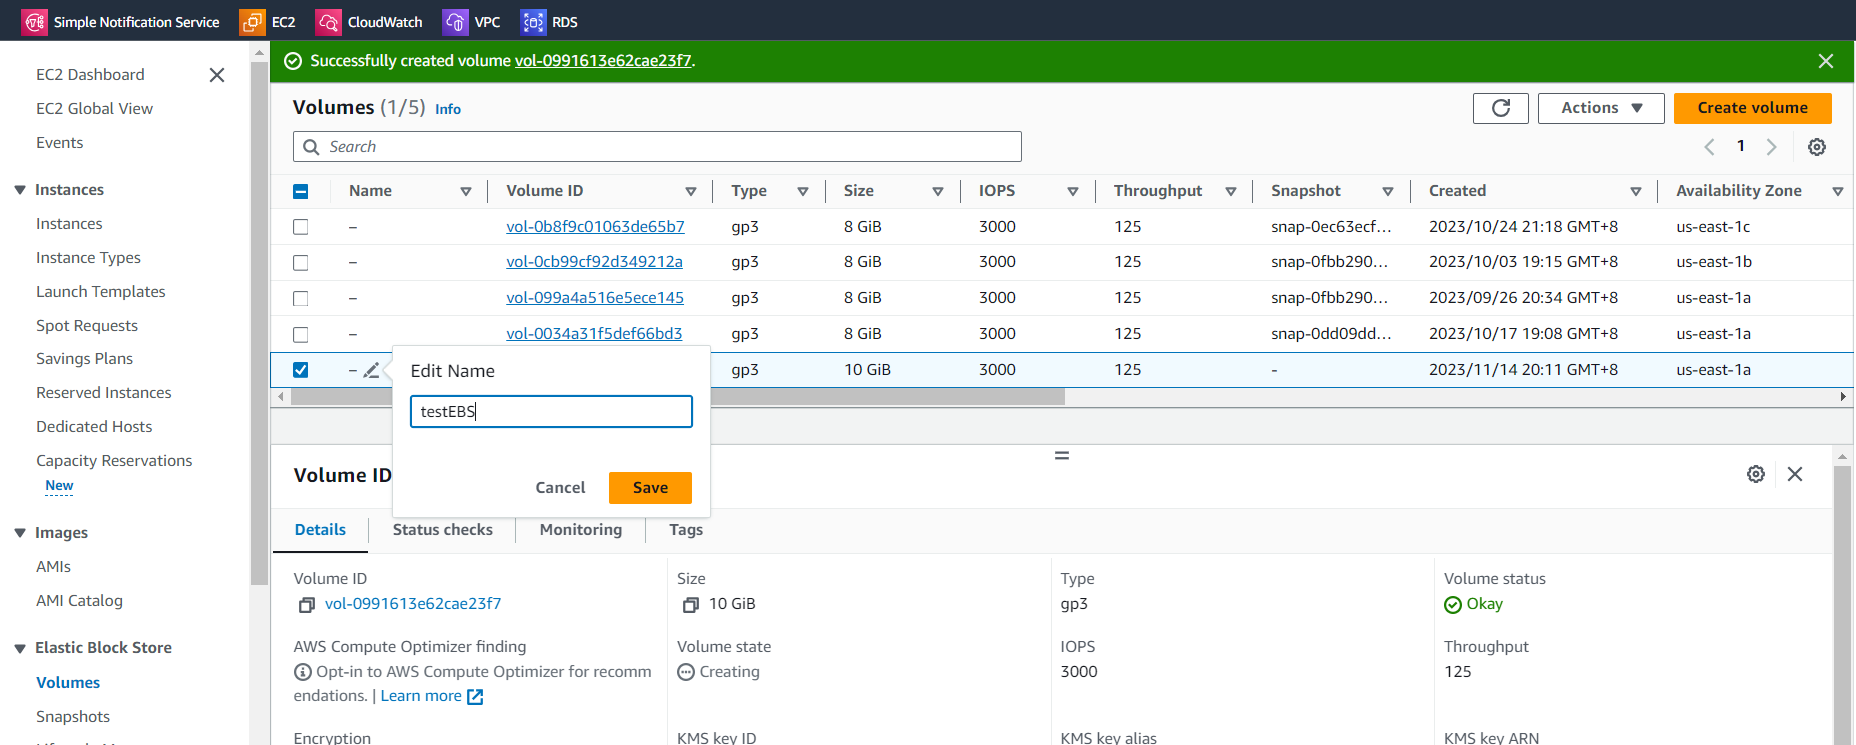Open the Actions dropdown menu
Viewport: 1856px width, 745px height.
pyautogui.click(x=1601, y=108)
